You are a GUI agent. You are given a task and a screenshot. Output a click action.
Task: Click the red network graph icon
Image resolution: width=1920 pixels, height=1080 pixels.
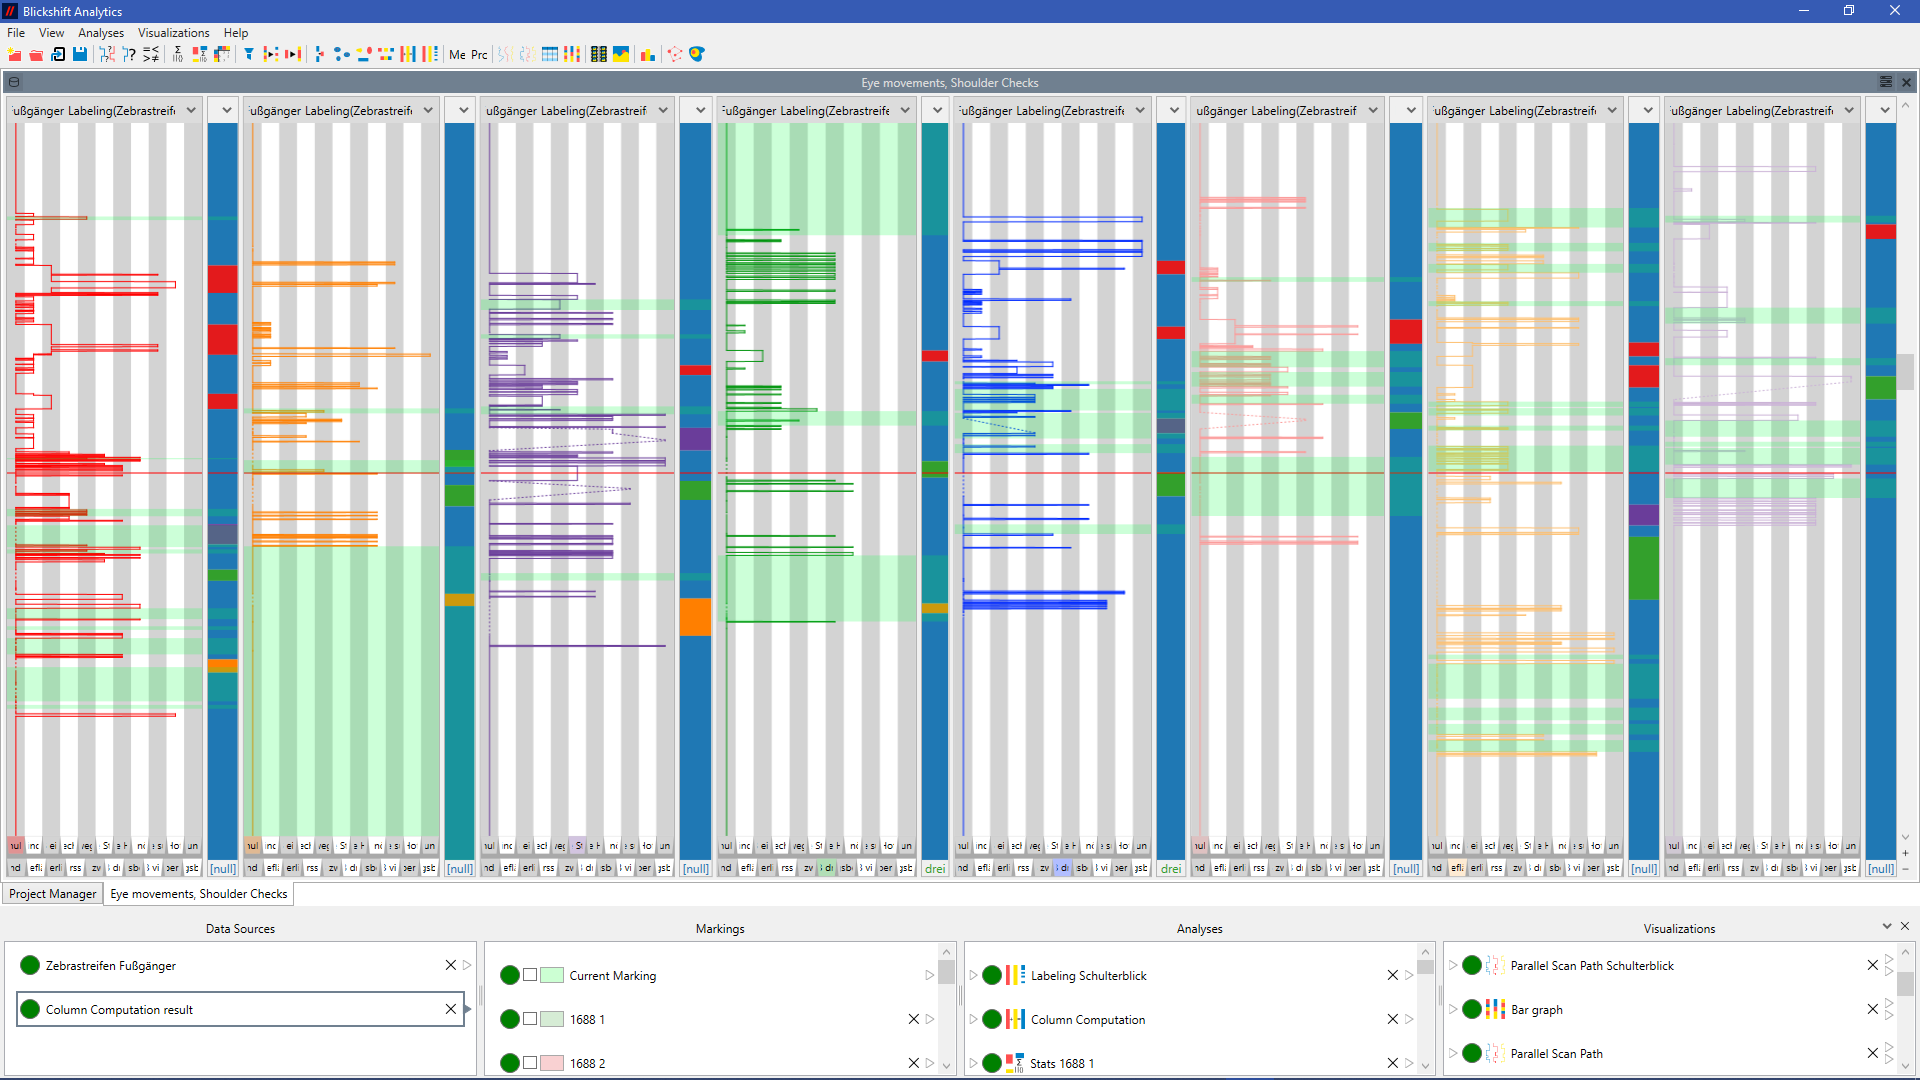tap(675, 54)
